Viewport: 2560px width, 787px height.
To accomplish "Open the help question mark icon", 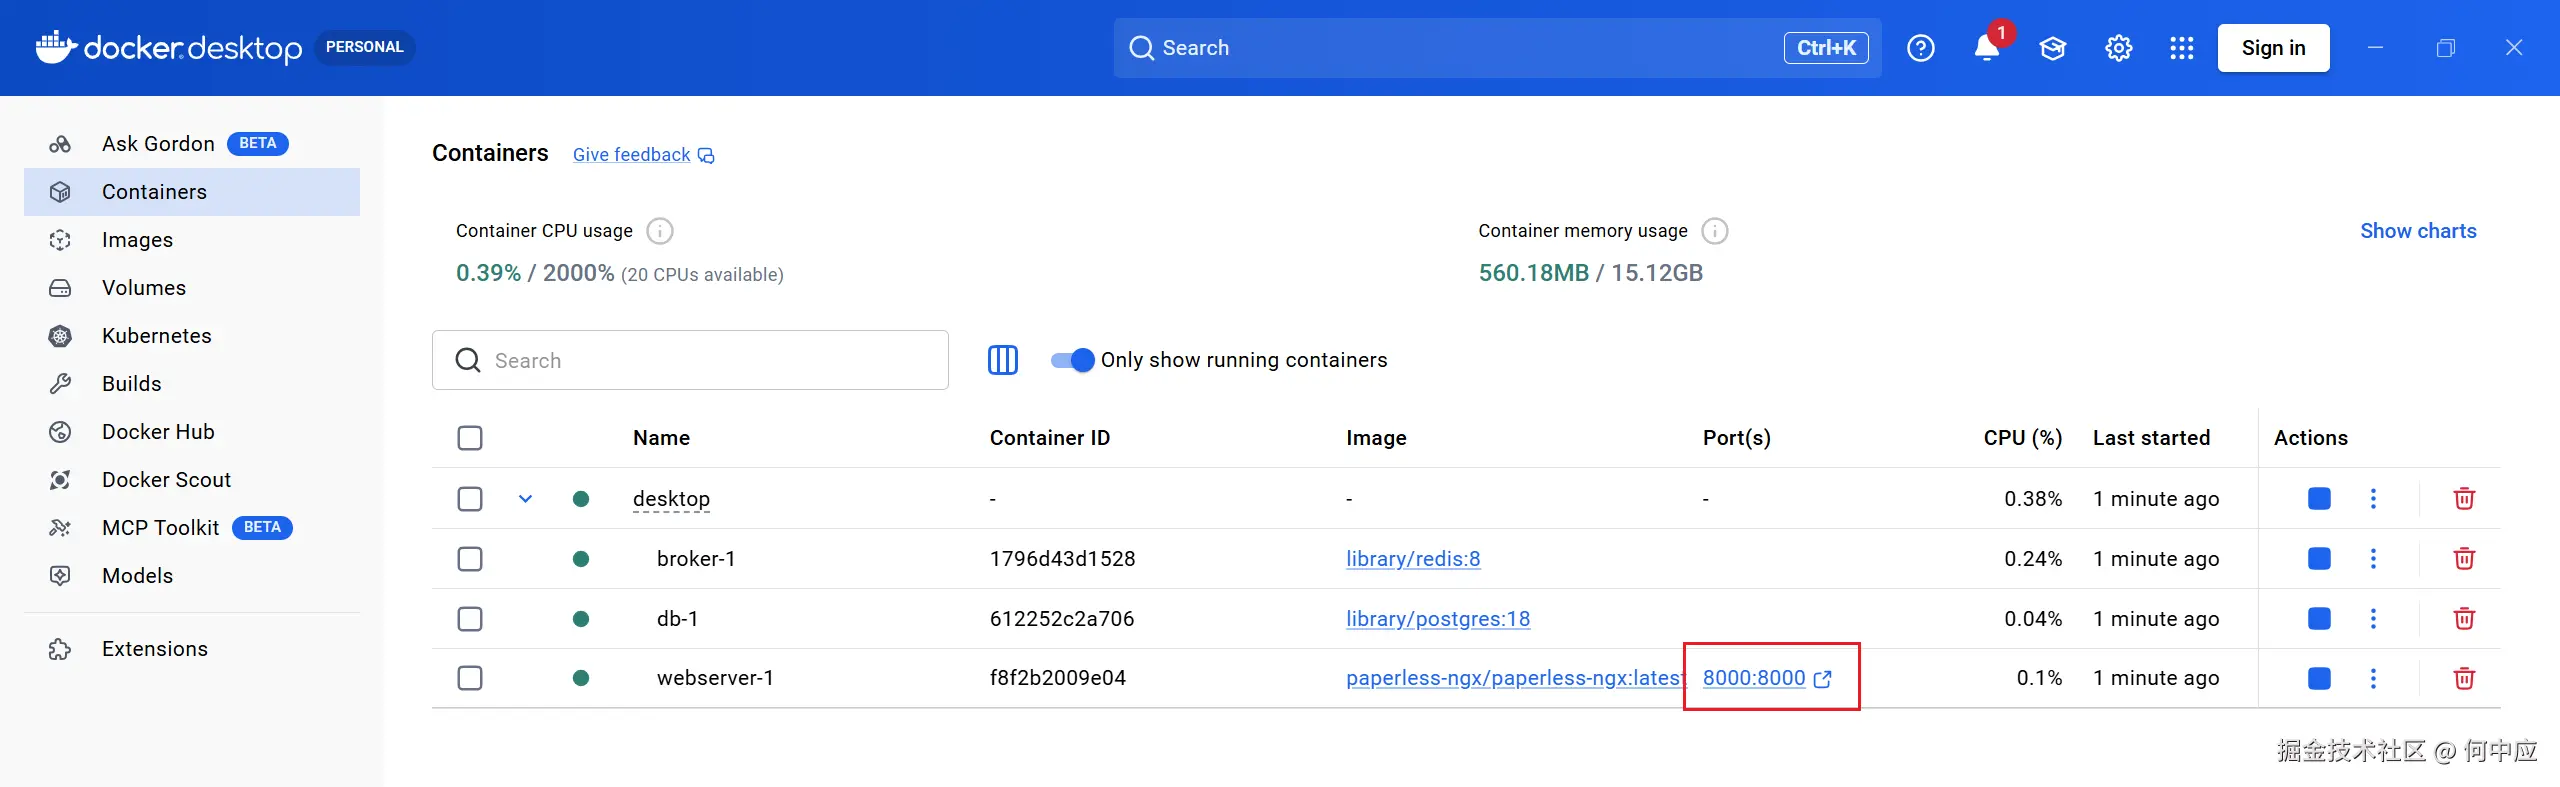I will pos(1920,48).
